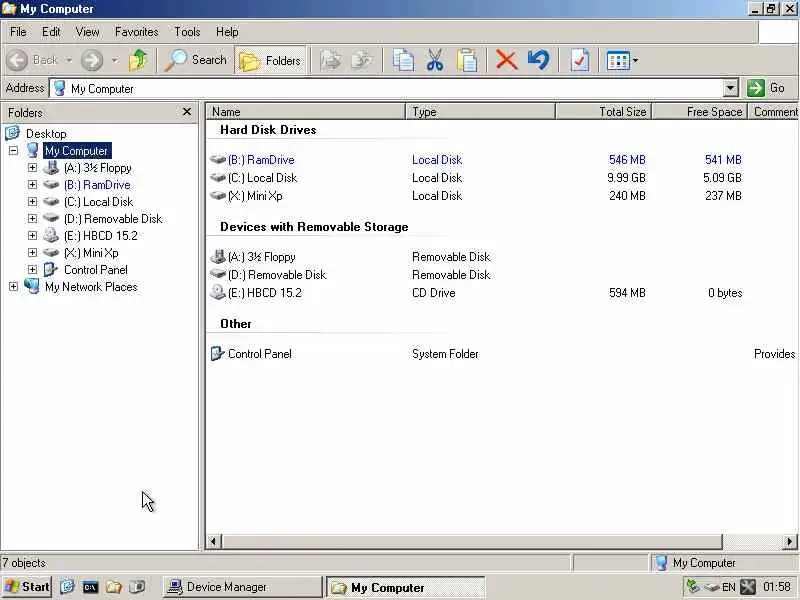This screenshot has width=800, height=600.
Task: Open the Help menu
Action: [227, 32]
